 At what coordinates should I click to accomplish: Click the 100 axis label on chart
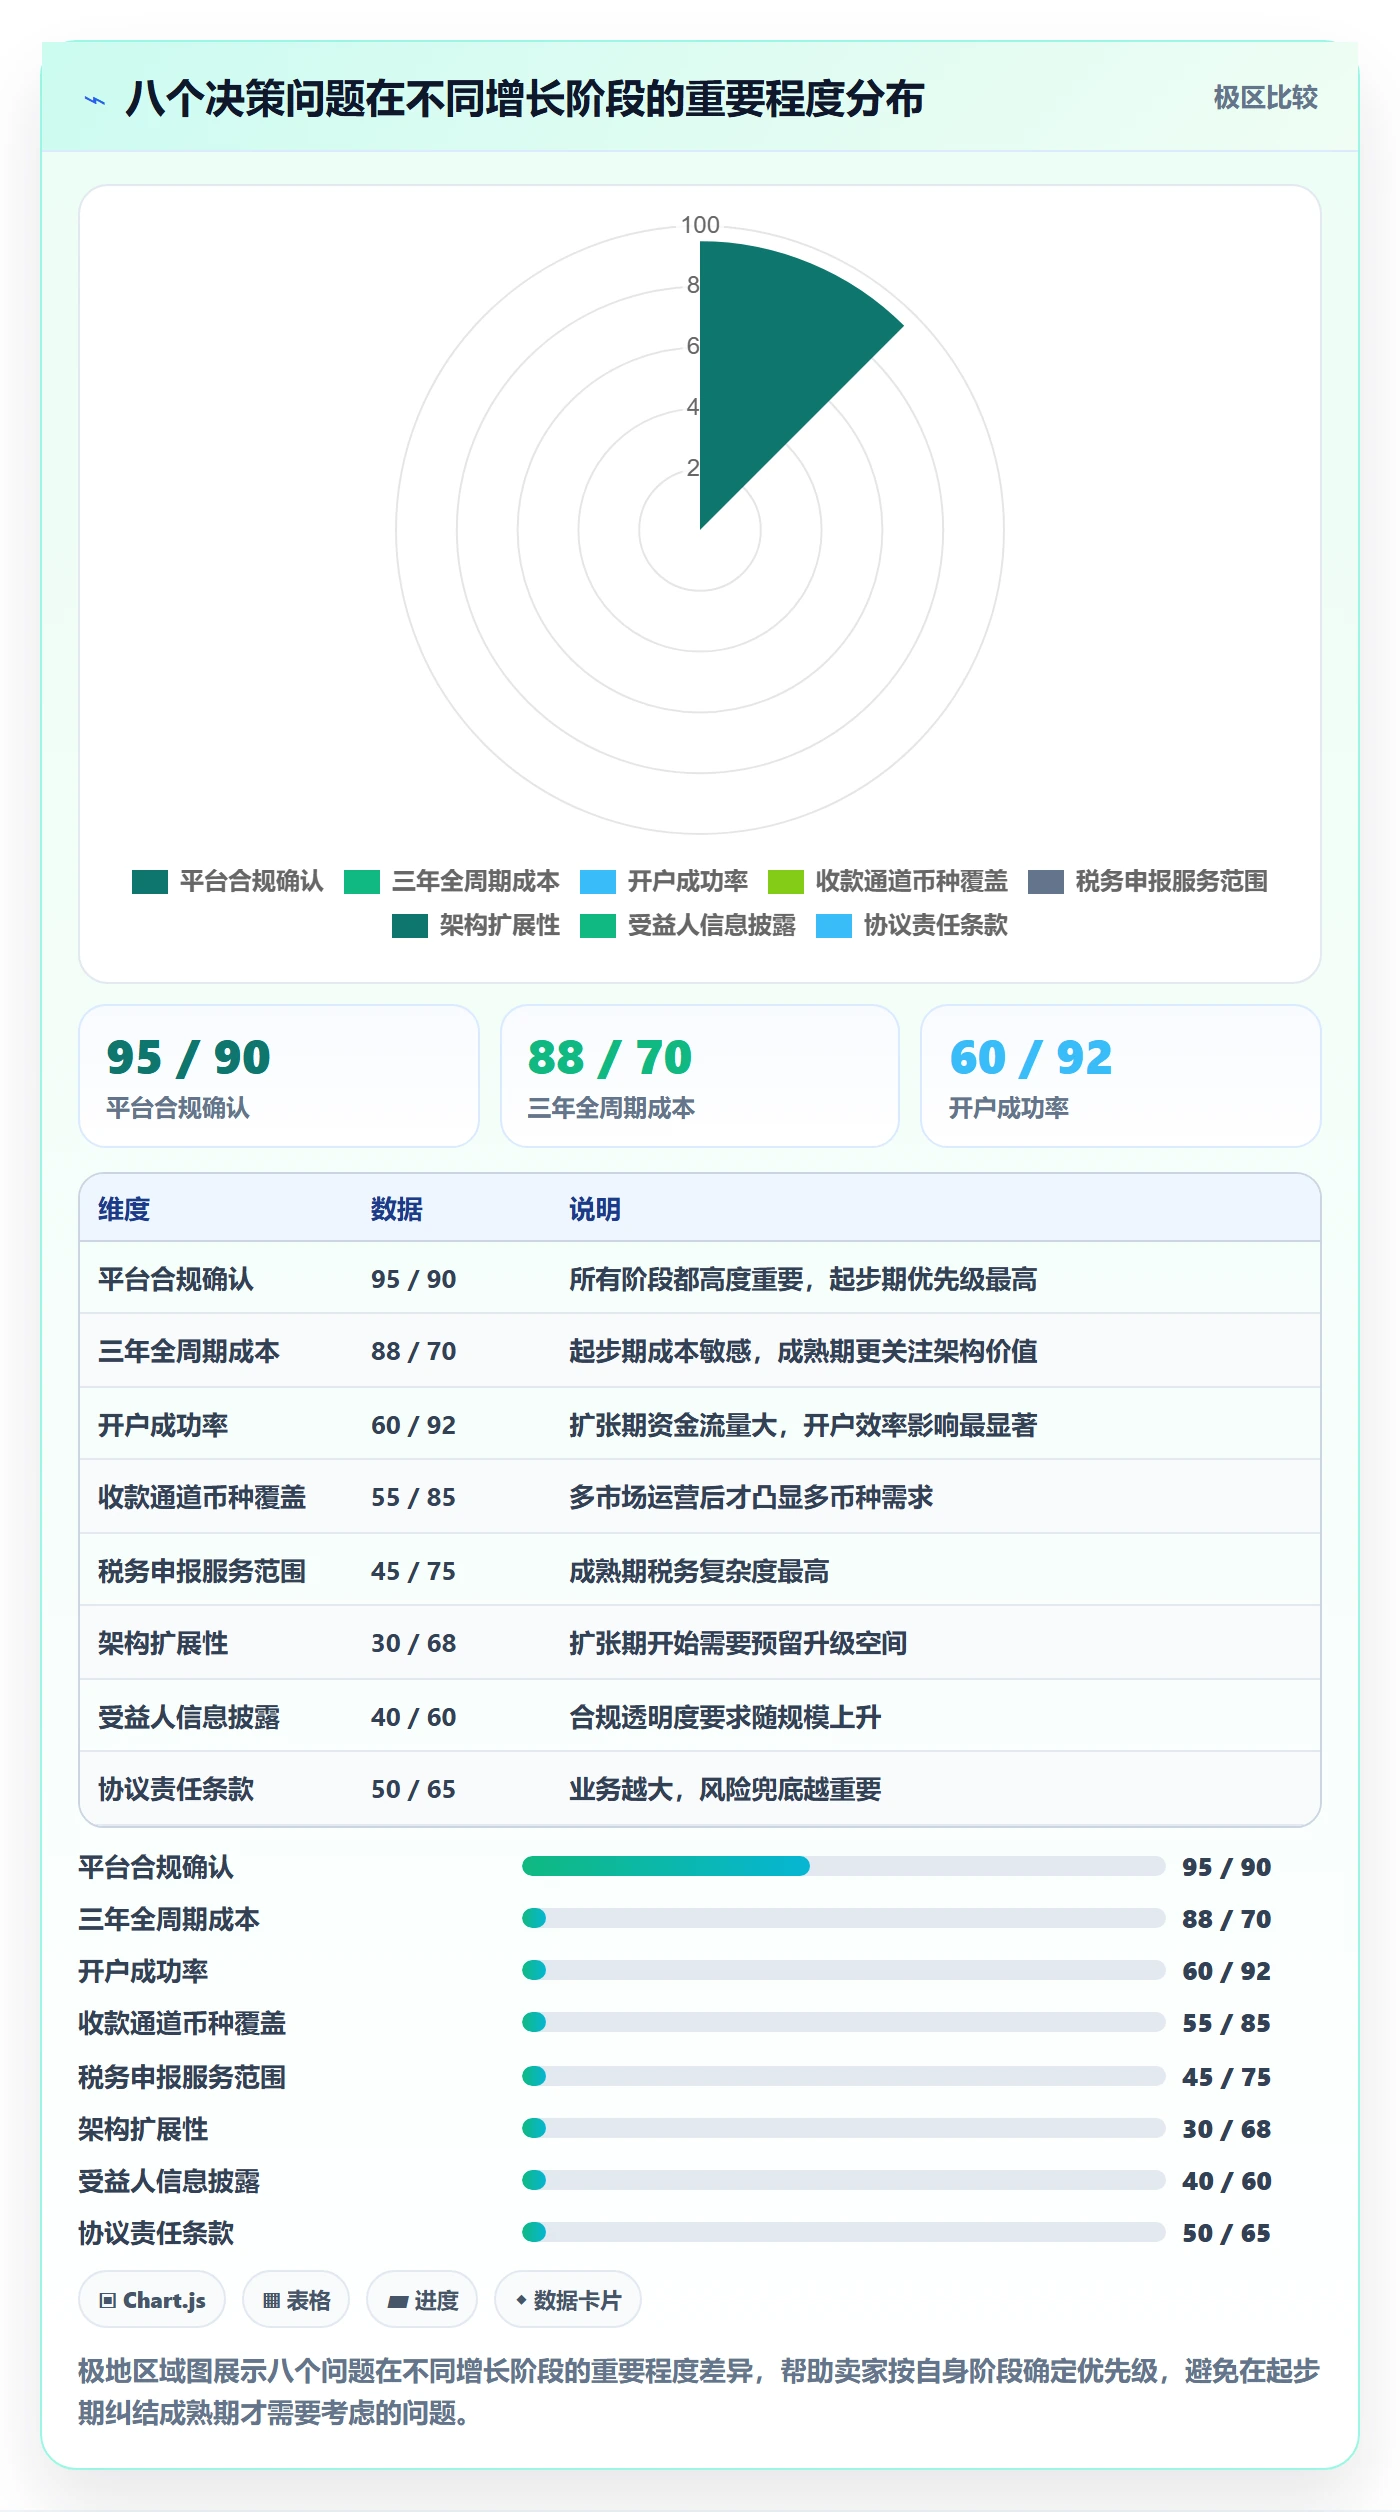[x=700, y=225]
